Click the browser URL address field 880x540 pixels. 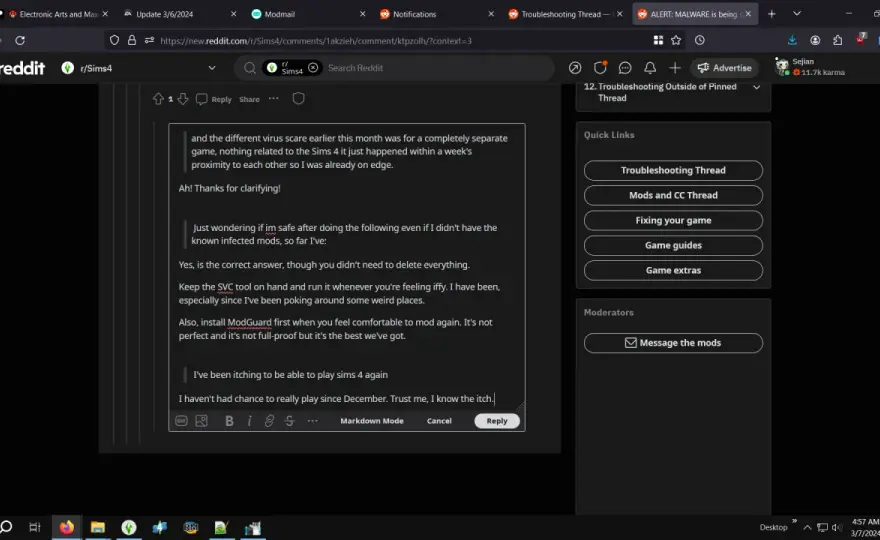[393, 40]
